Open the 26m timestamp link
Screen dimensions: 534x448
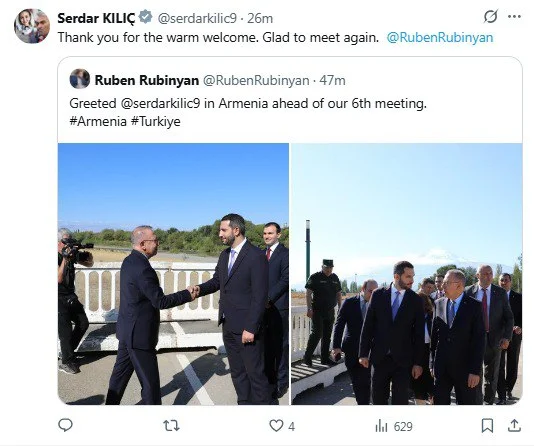point(260,18)
